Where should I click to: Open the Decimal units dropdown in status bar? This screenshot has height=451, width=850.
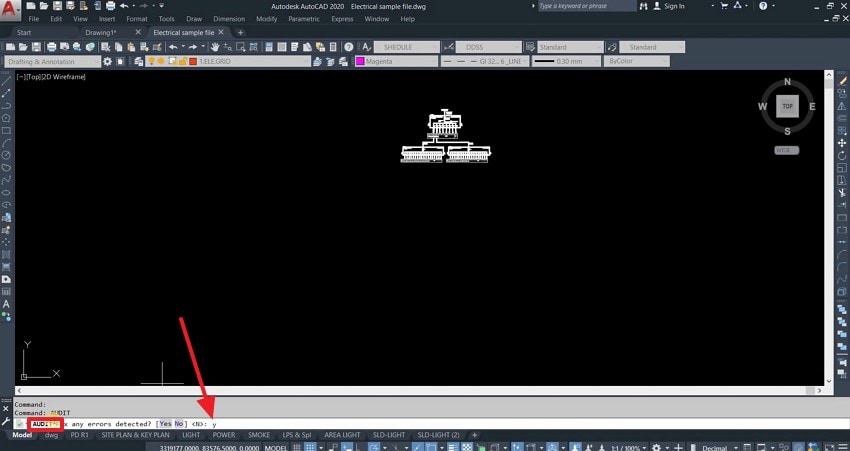(721, 448)
